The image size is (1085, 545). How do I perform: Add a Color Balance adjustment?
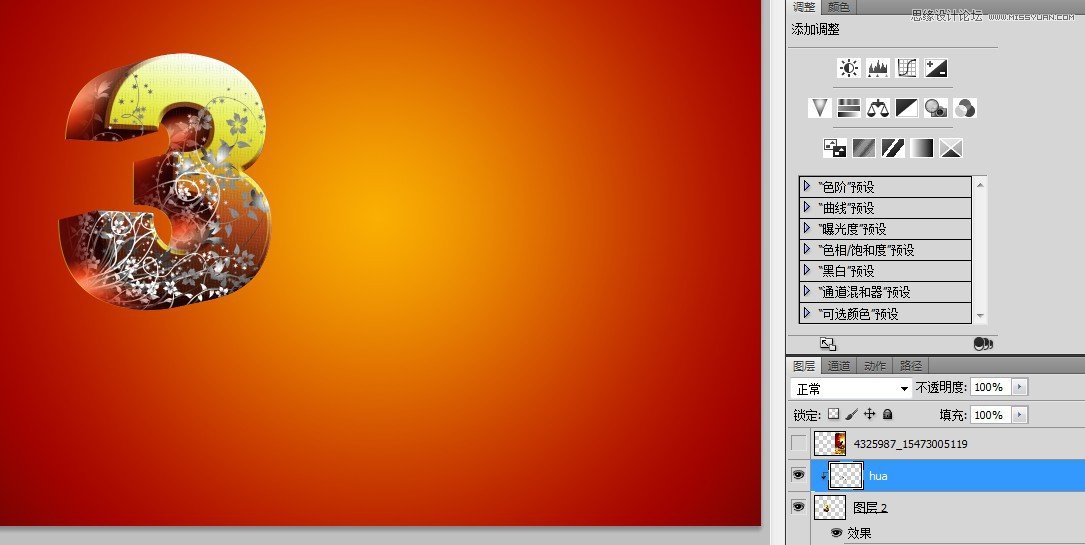pyautogui.click(x=878, y=108)
